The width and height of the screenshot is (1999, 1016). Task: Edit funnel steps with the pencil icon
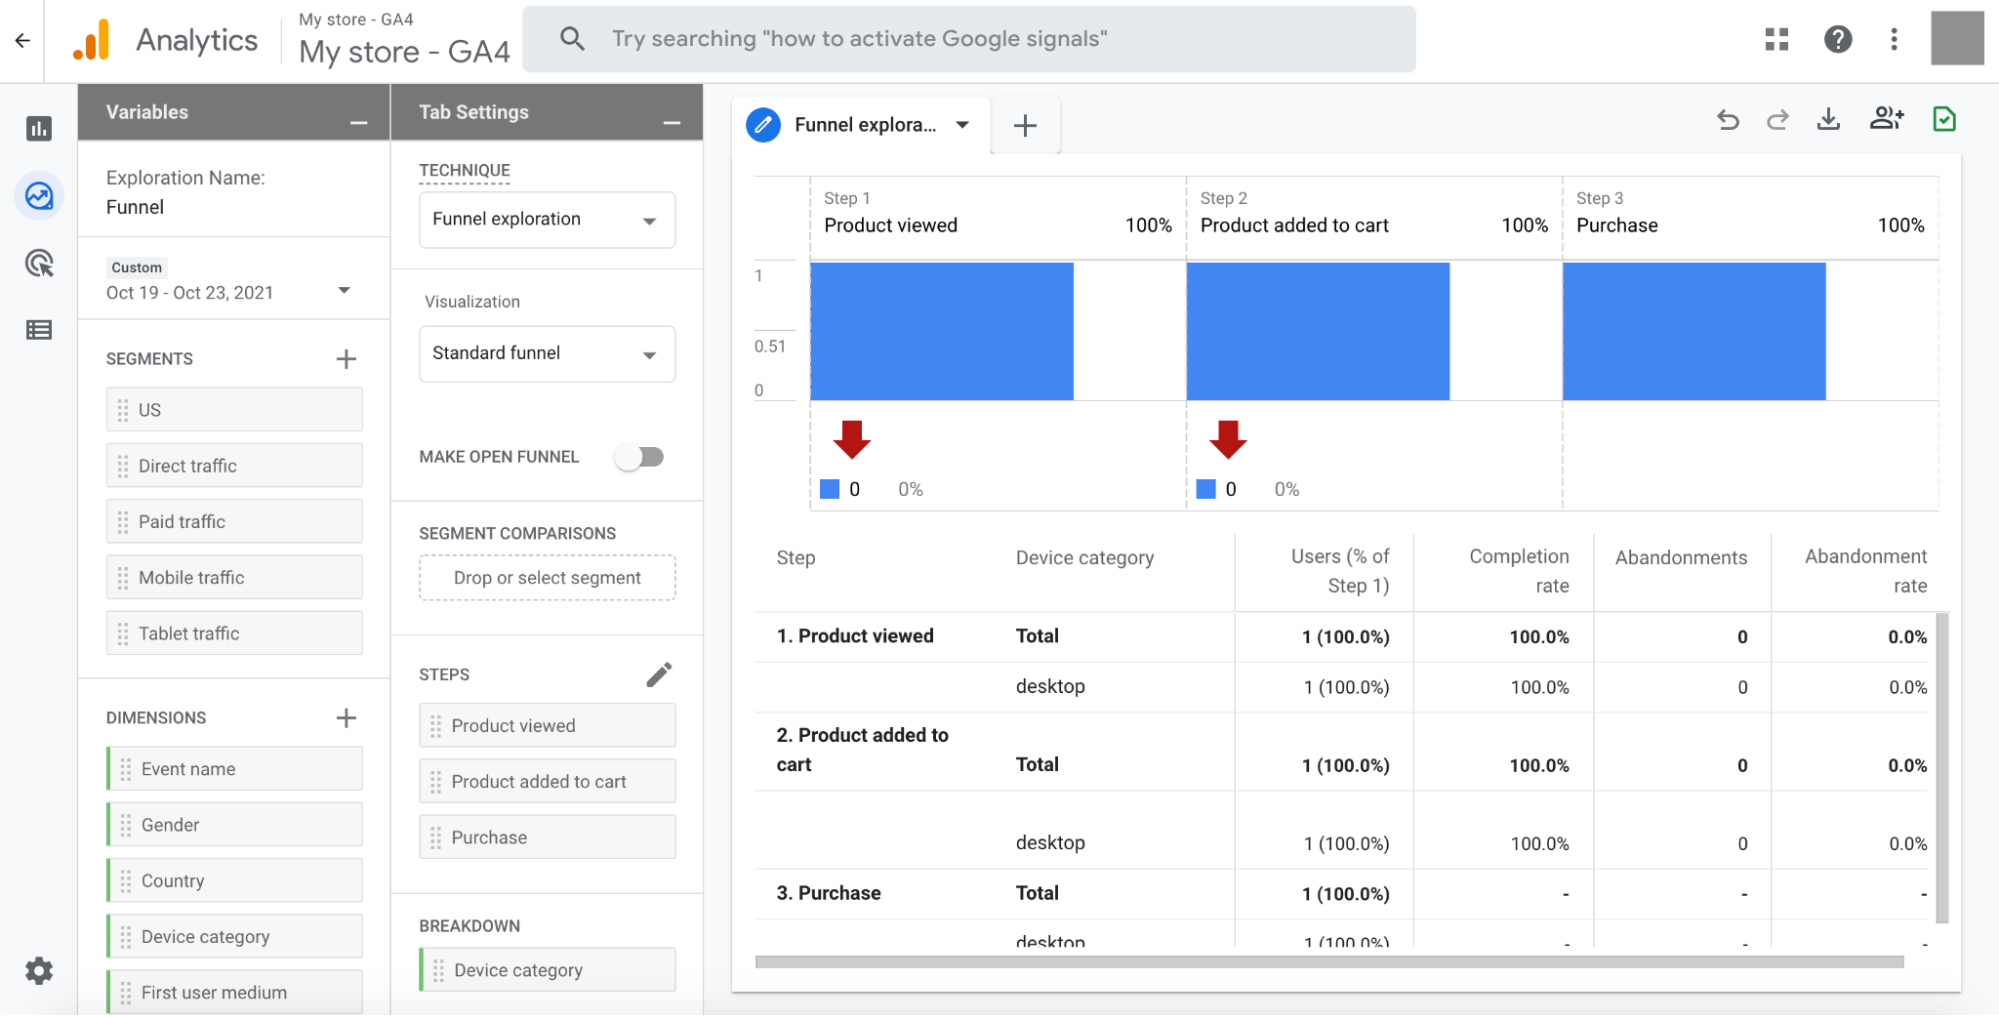pyautogui.click(x=660, y=673)
